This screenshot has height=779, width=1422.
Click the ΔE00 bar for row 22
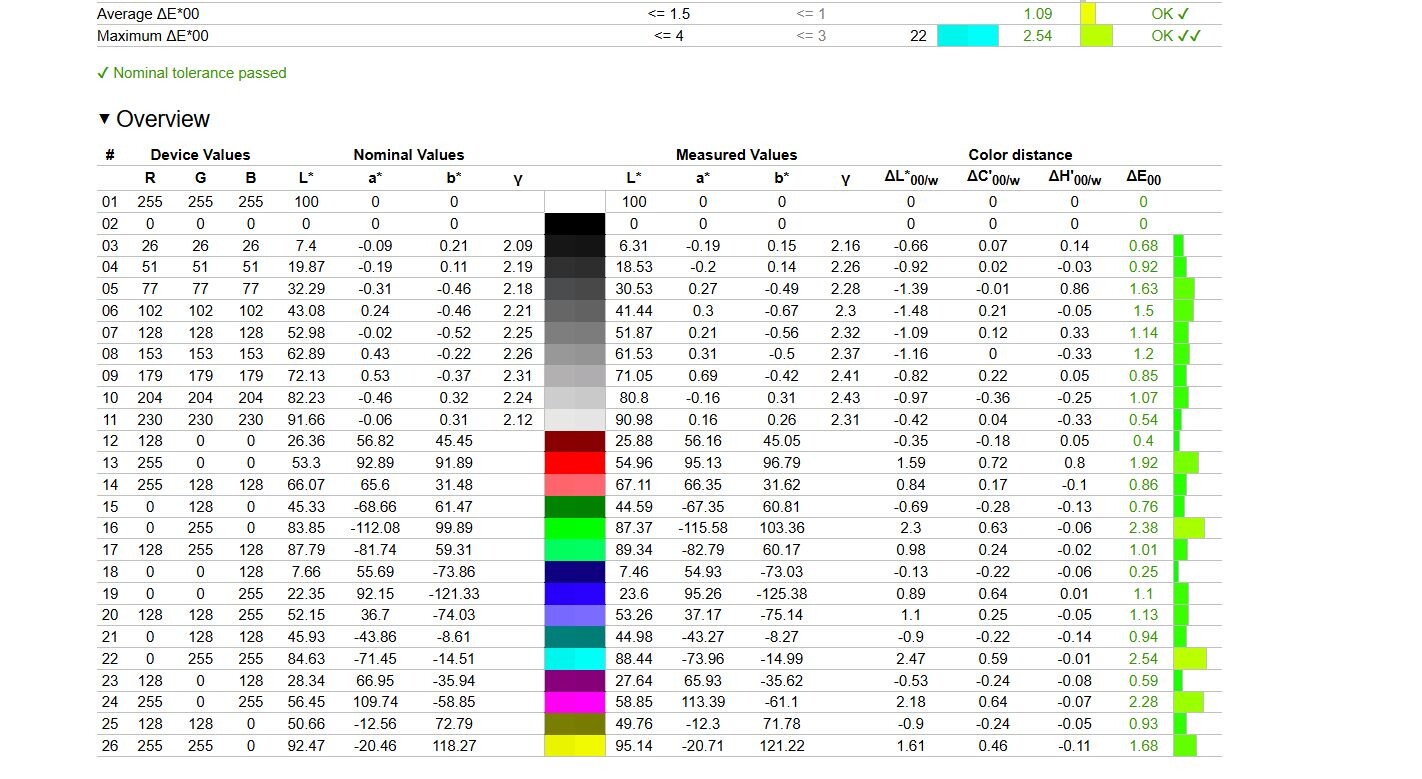1190,659
